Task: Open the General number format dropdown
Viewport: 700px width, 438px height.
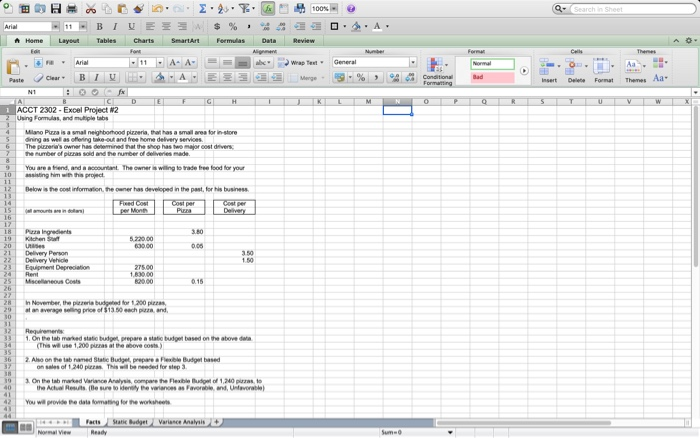Action: pos(413,62)
